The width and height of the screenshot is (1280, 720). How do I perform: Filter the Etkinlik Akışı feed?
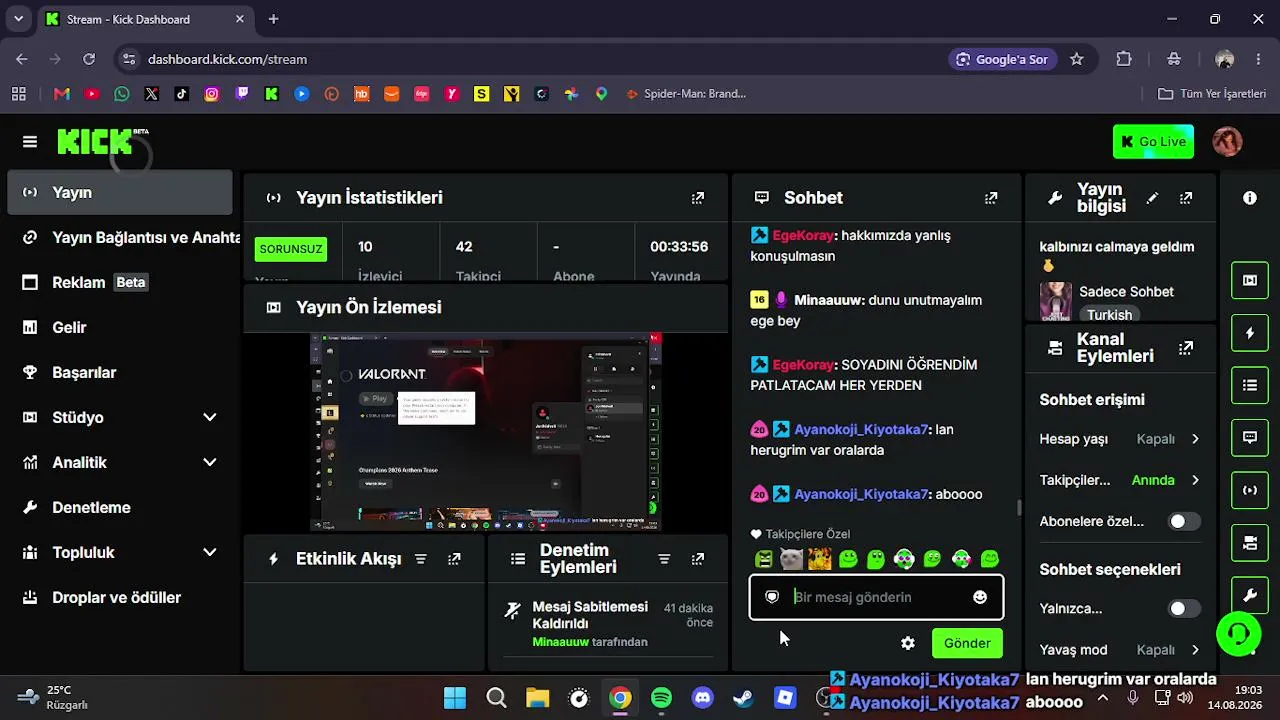[421, 559]
